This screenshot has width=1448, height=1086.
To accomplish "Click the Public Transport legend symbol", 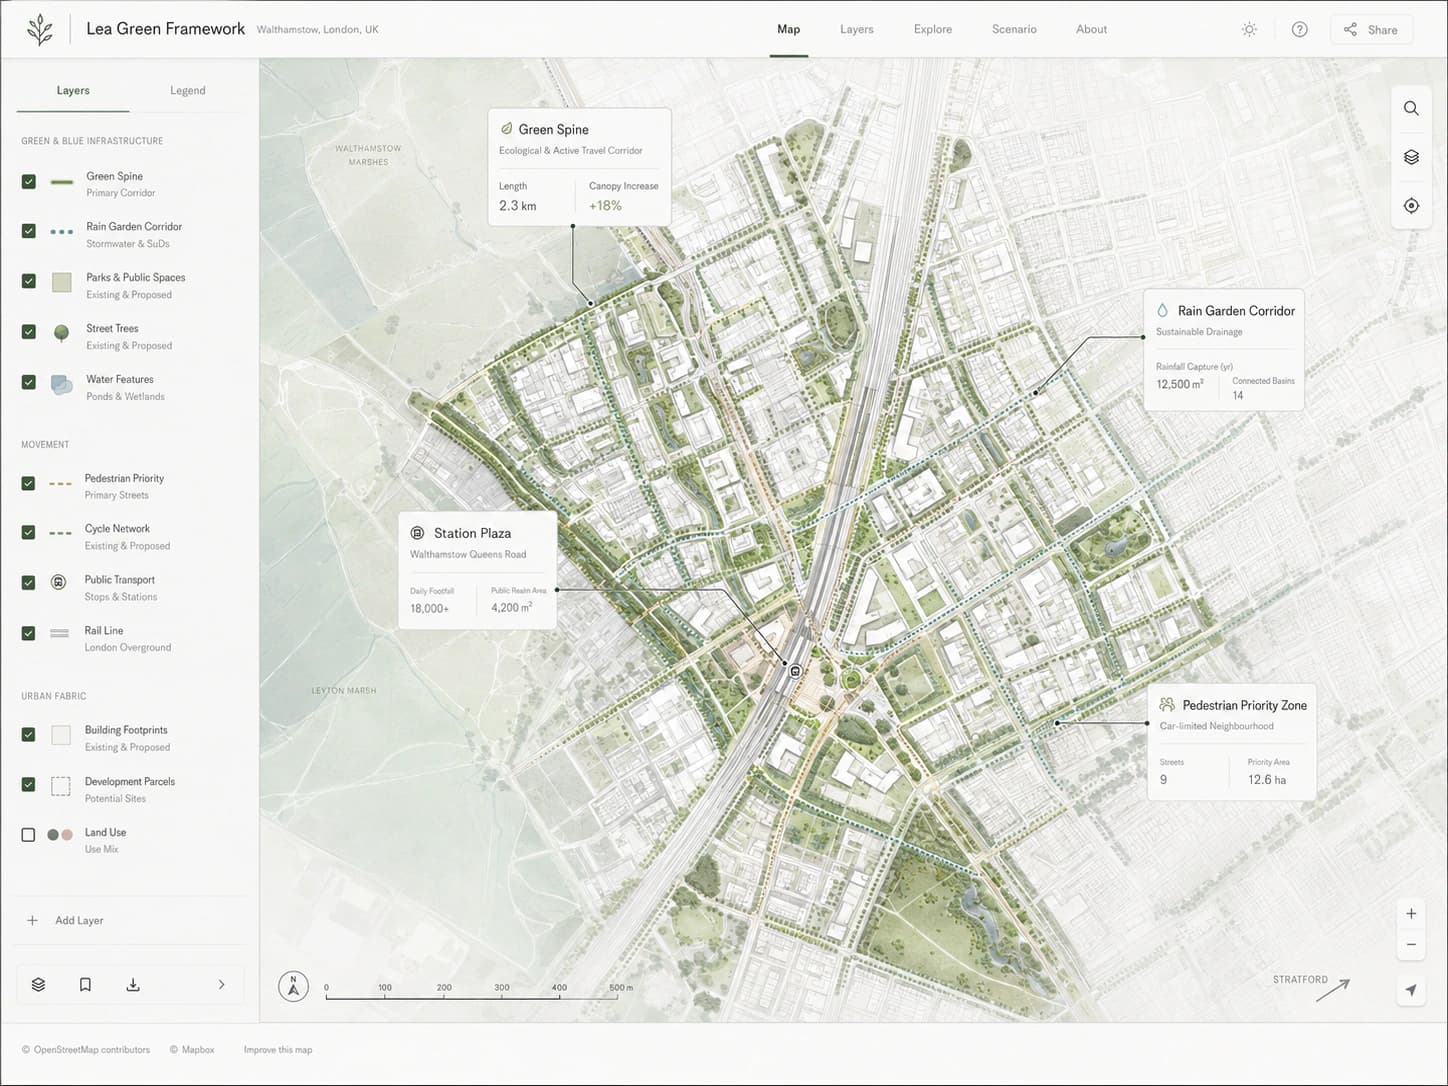I will (59, 582).
